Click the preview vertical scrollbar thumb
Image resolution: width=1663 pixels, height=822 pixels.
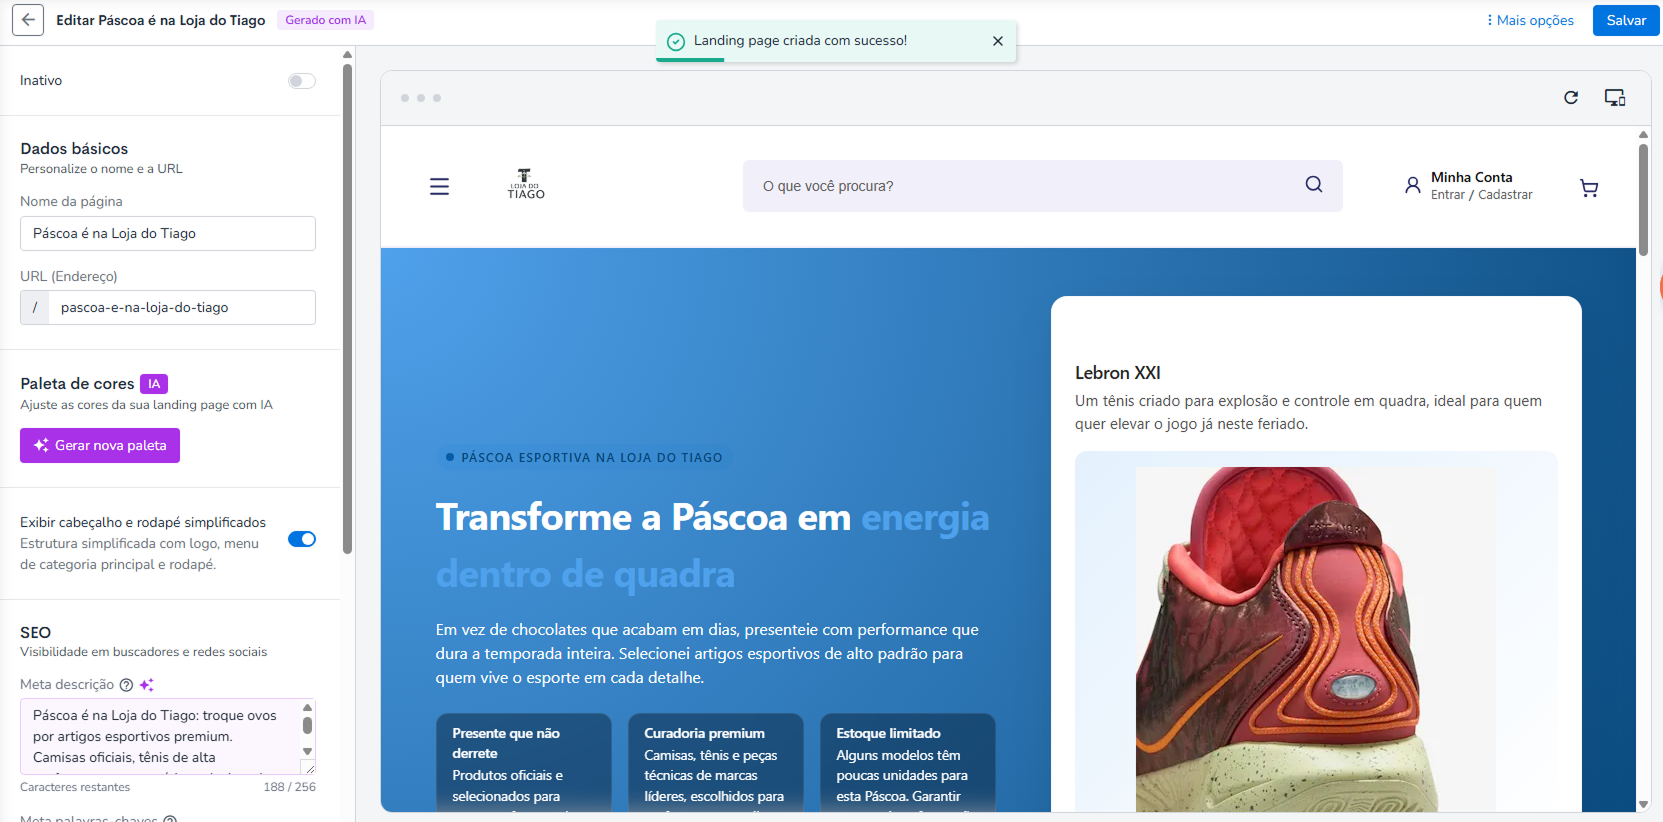click(1643, 199)
